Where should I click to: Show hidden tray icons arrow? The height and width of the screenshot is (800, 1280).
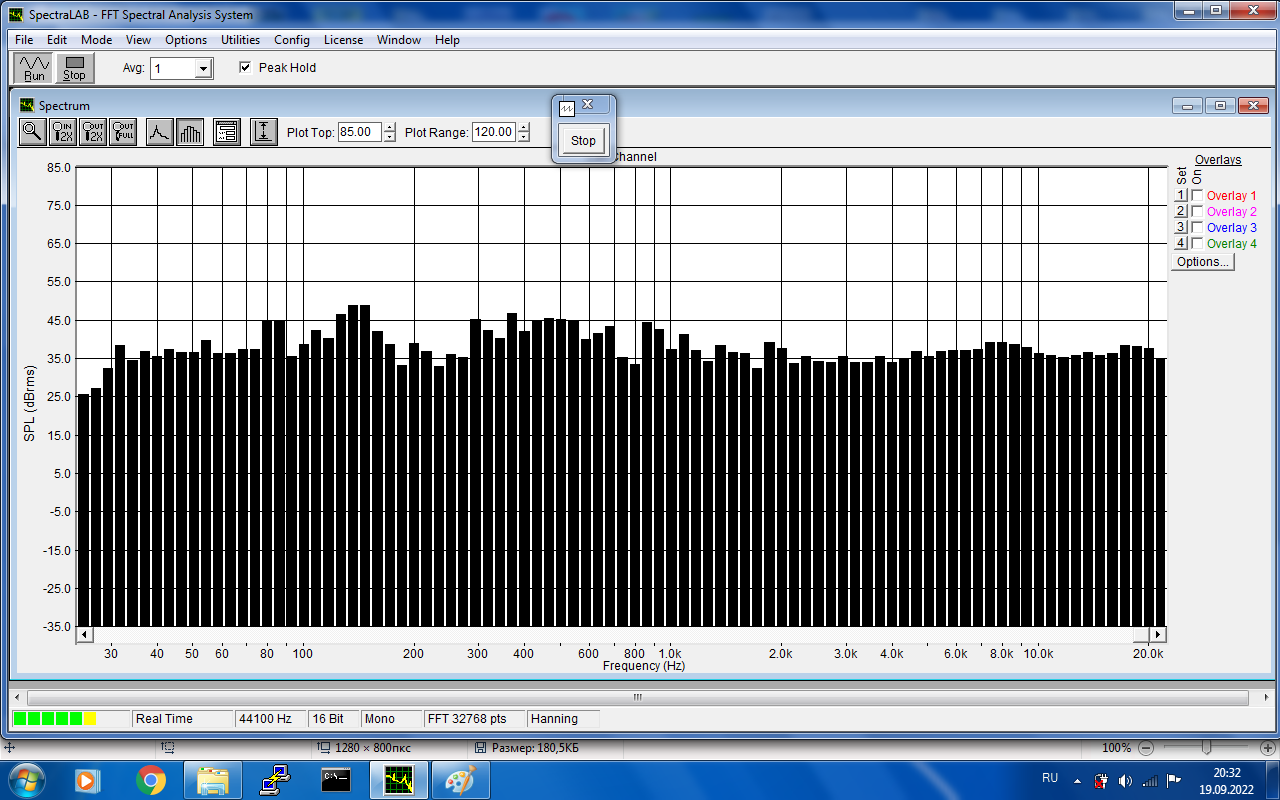pos(1077,780)
